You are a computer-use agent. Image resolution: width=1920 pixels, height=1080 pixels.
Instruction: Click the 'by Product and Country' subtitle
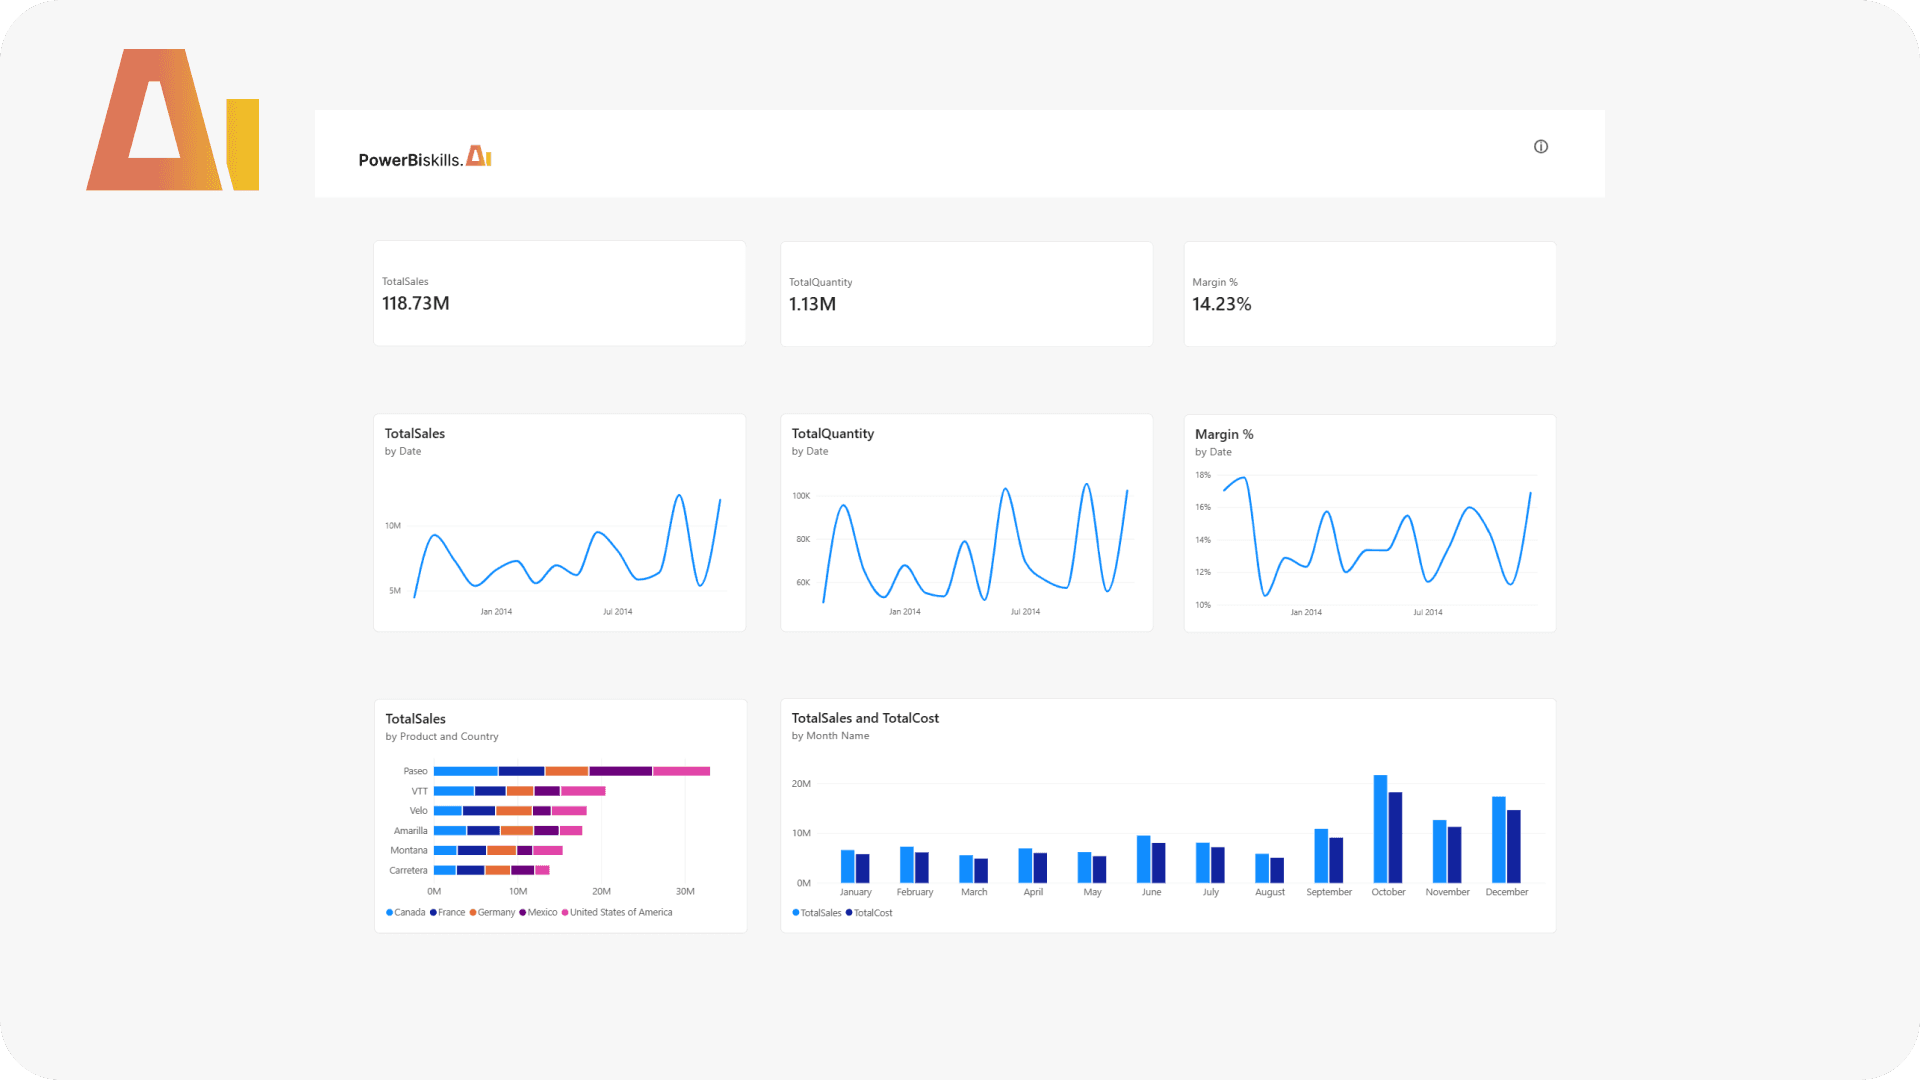pyautogui.click(x=442, y=737)
